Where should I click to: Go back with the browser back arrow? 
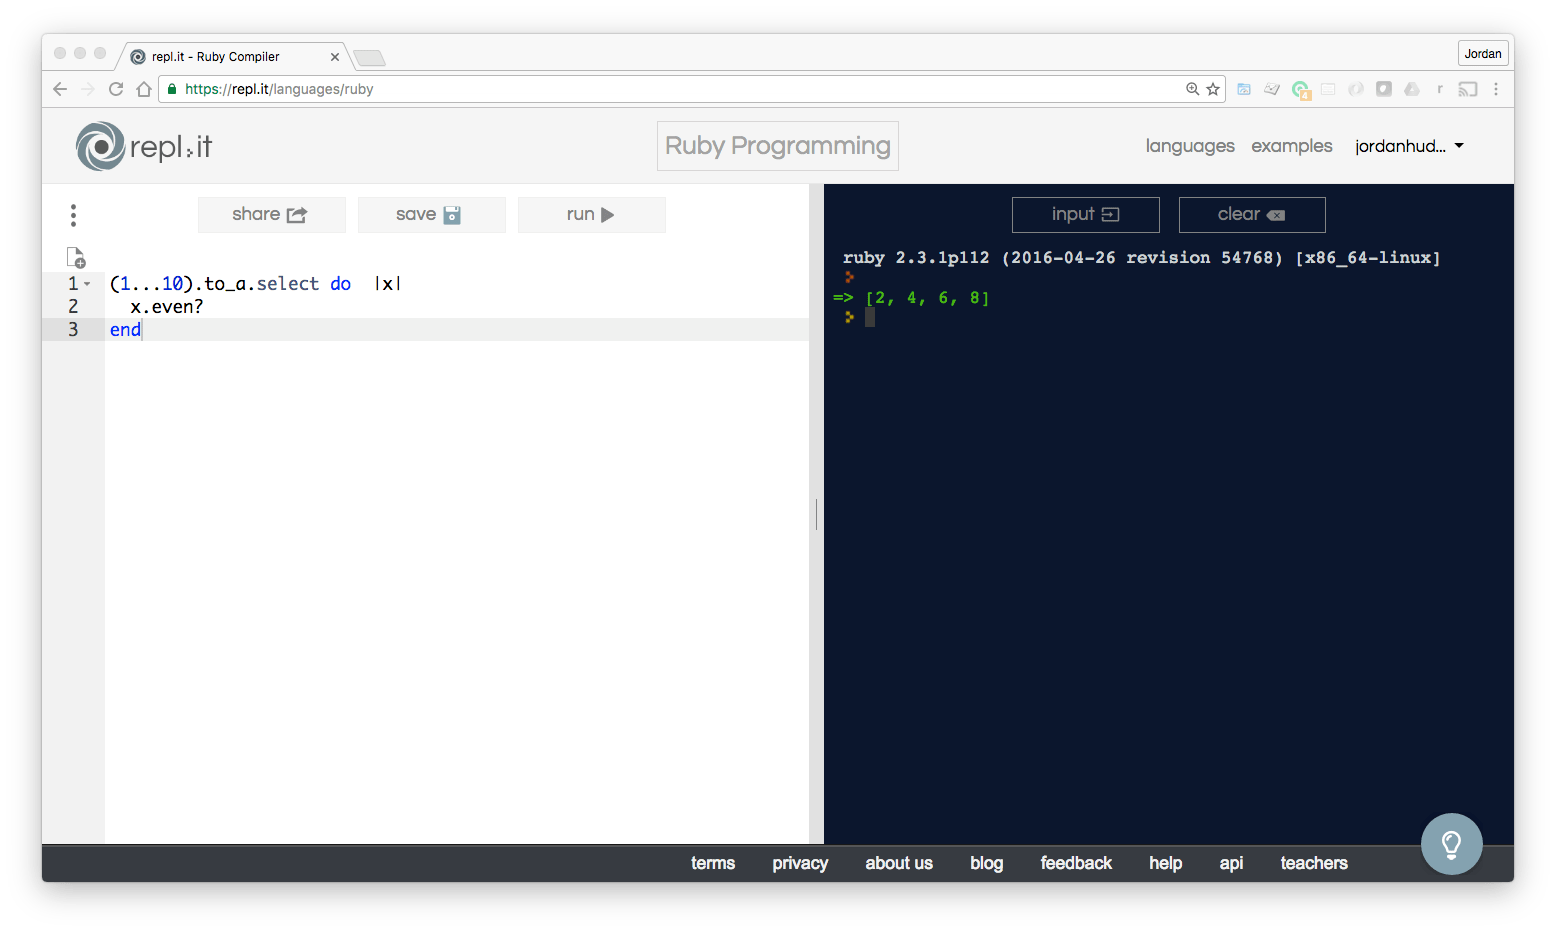point(60,89)
